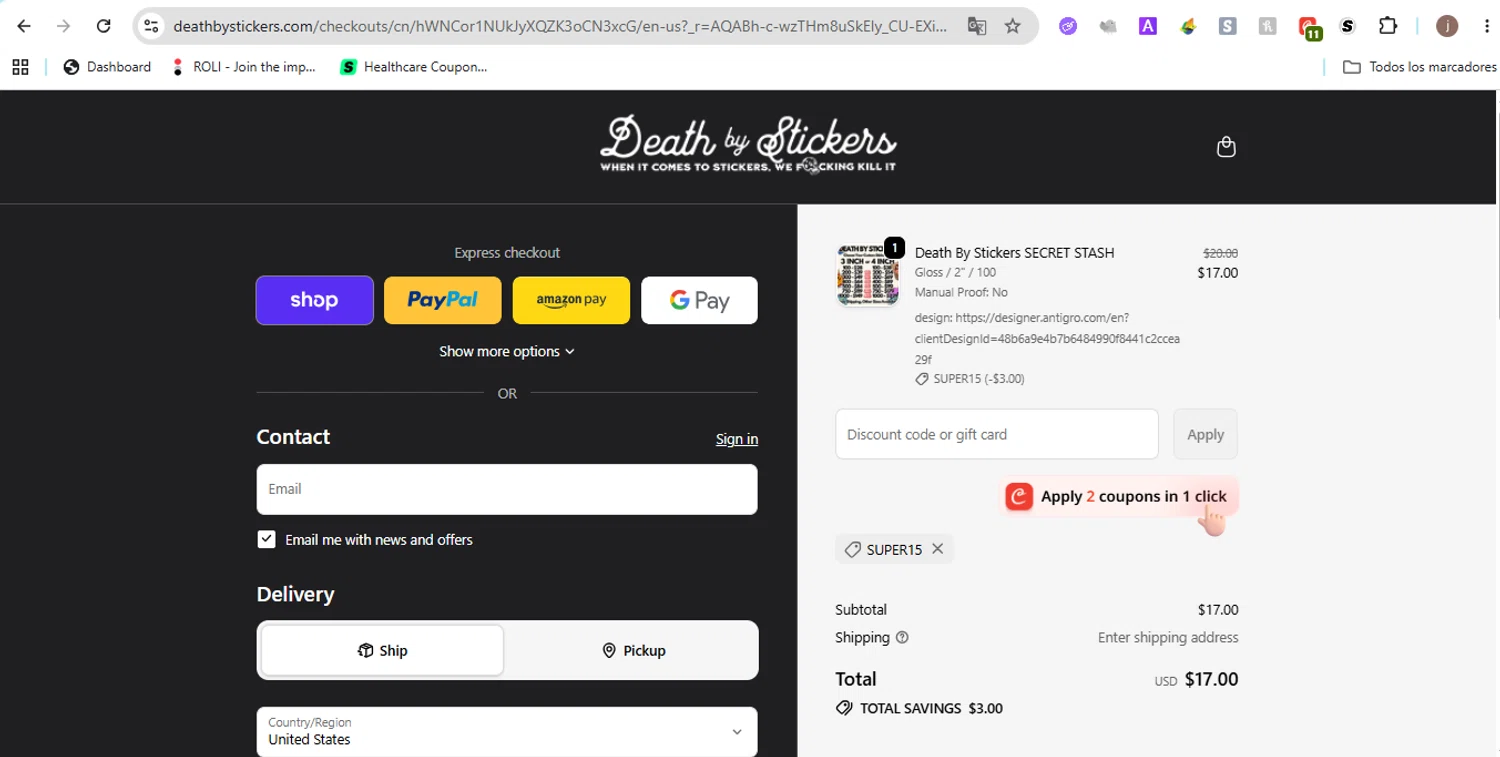This screenshot has width=1500, height=757.
Task: Click the purple A extension icon
Action: tap(1148, 27)
